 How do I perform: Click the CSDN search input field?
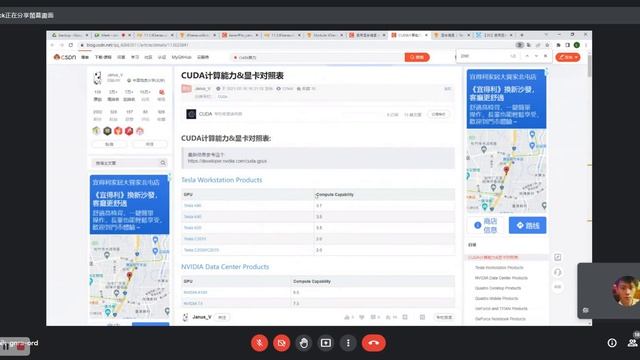[317, 58]
